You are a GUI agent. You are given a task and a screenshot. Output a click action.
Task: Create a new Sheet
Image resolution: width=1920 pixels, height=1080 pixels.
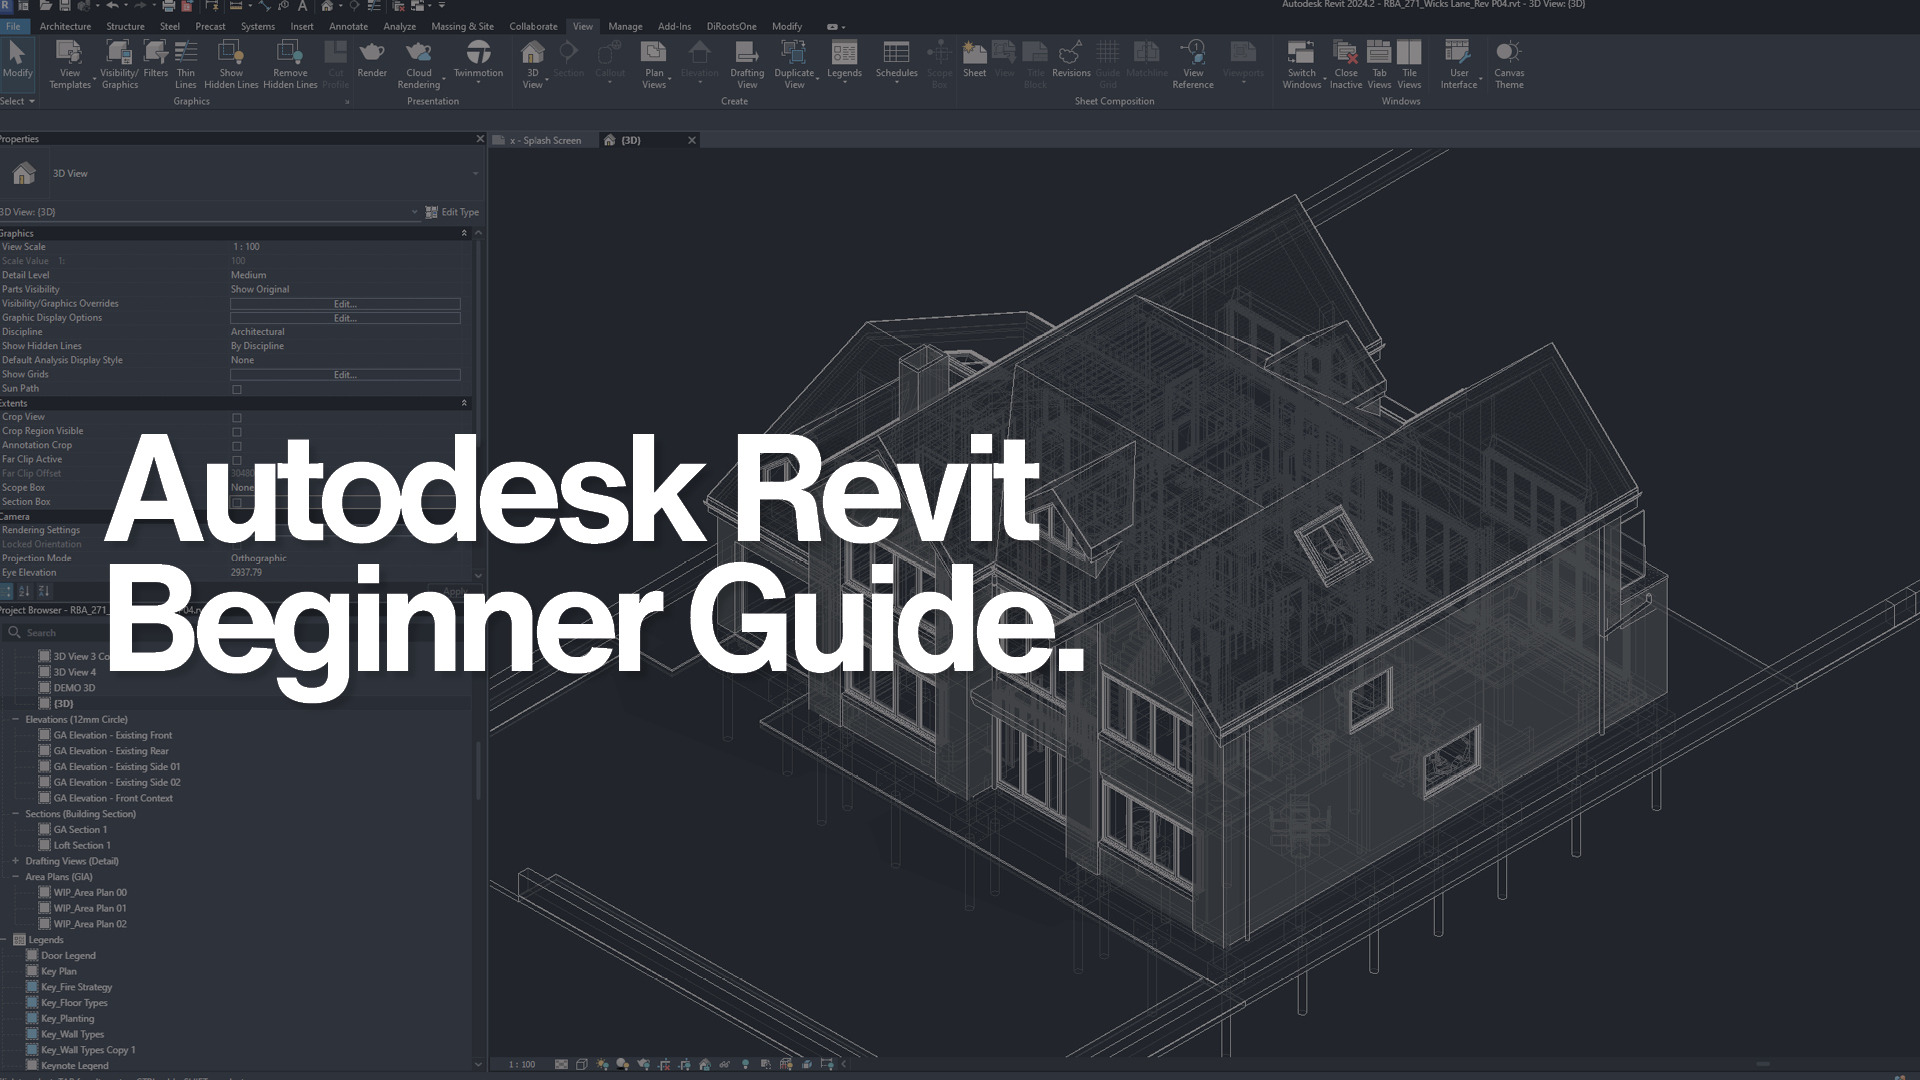point(973,62)
